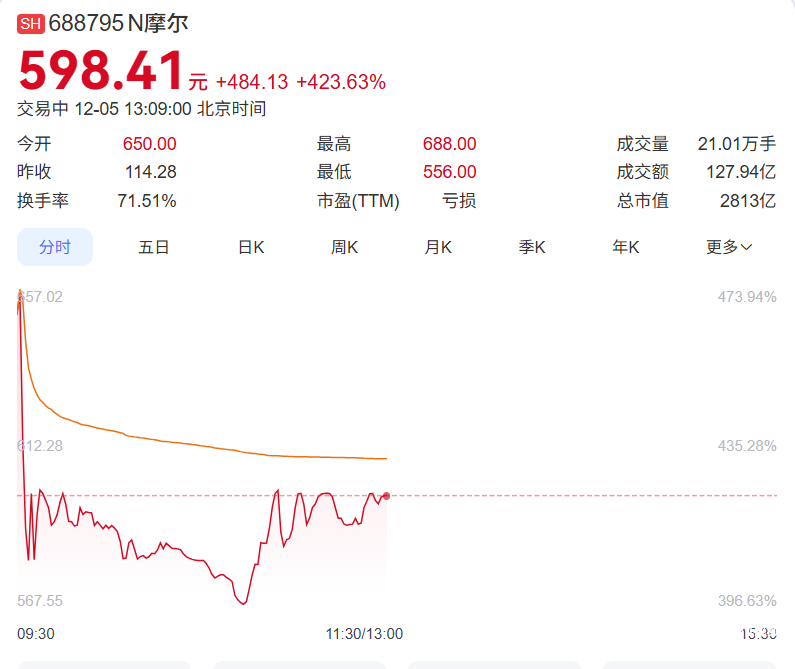Select the 分时 chart tab

[x=55, y=247]
